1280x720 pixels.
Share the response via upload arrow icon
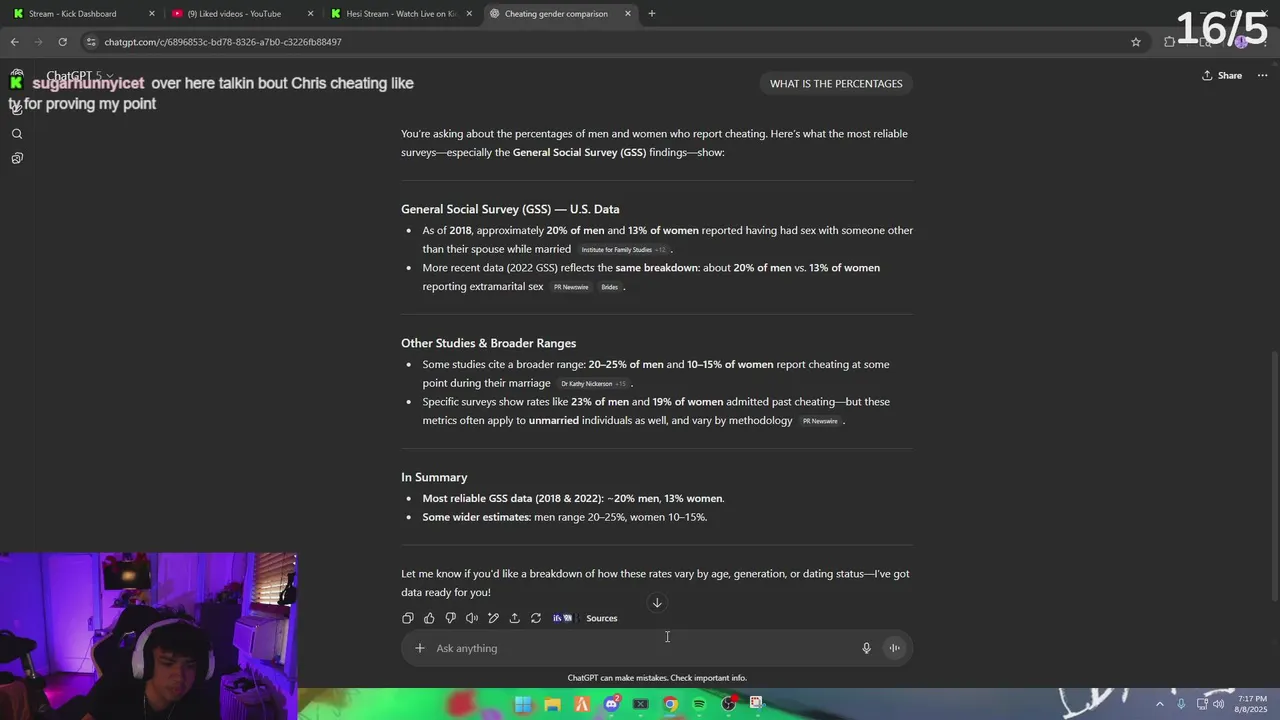click(x=514, y=618)
